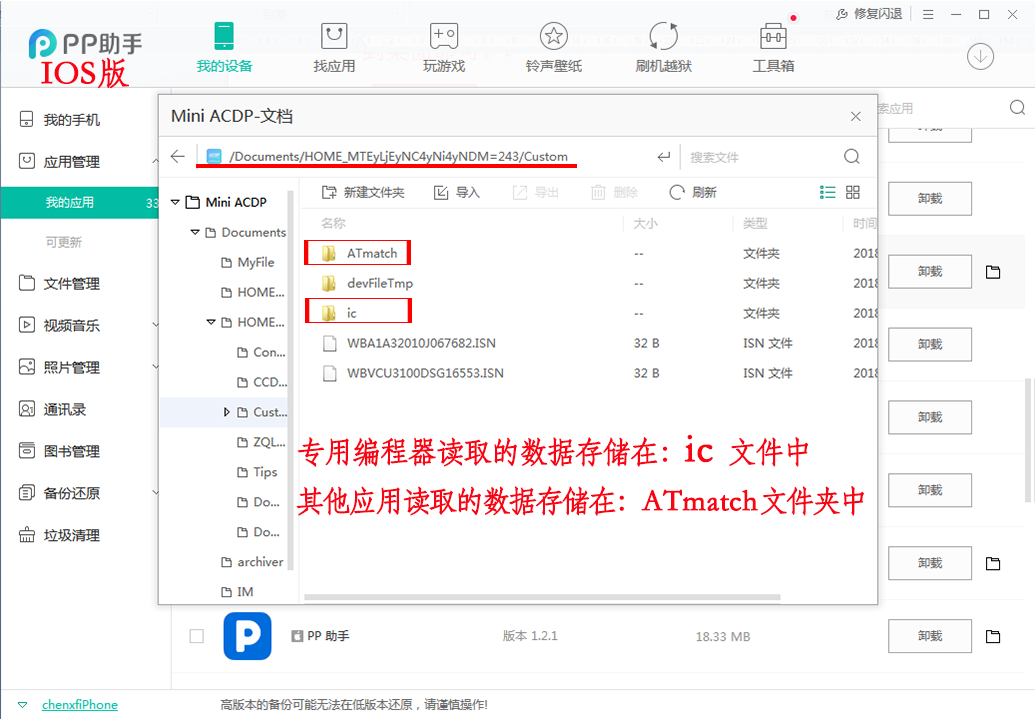
Task: Click 卸载 button for PP 助手
Action: [x=929, y=636]
